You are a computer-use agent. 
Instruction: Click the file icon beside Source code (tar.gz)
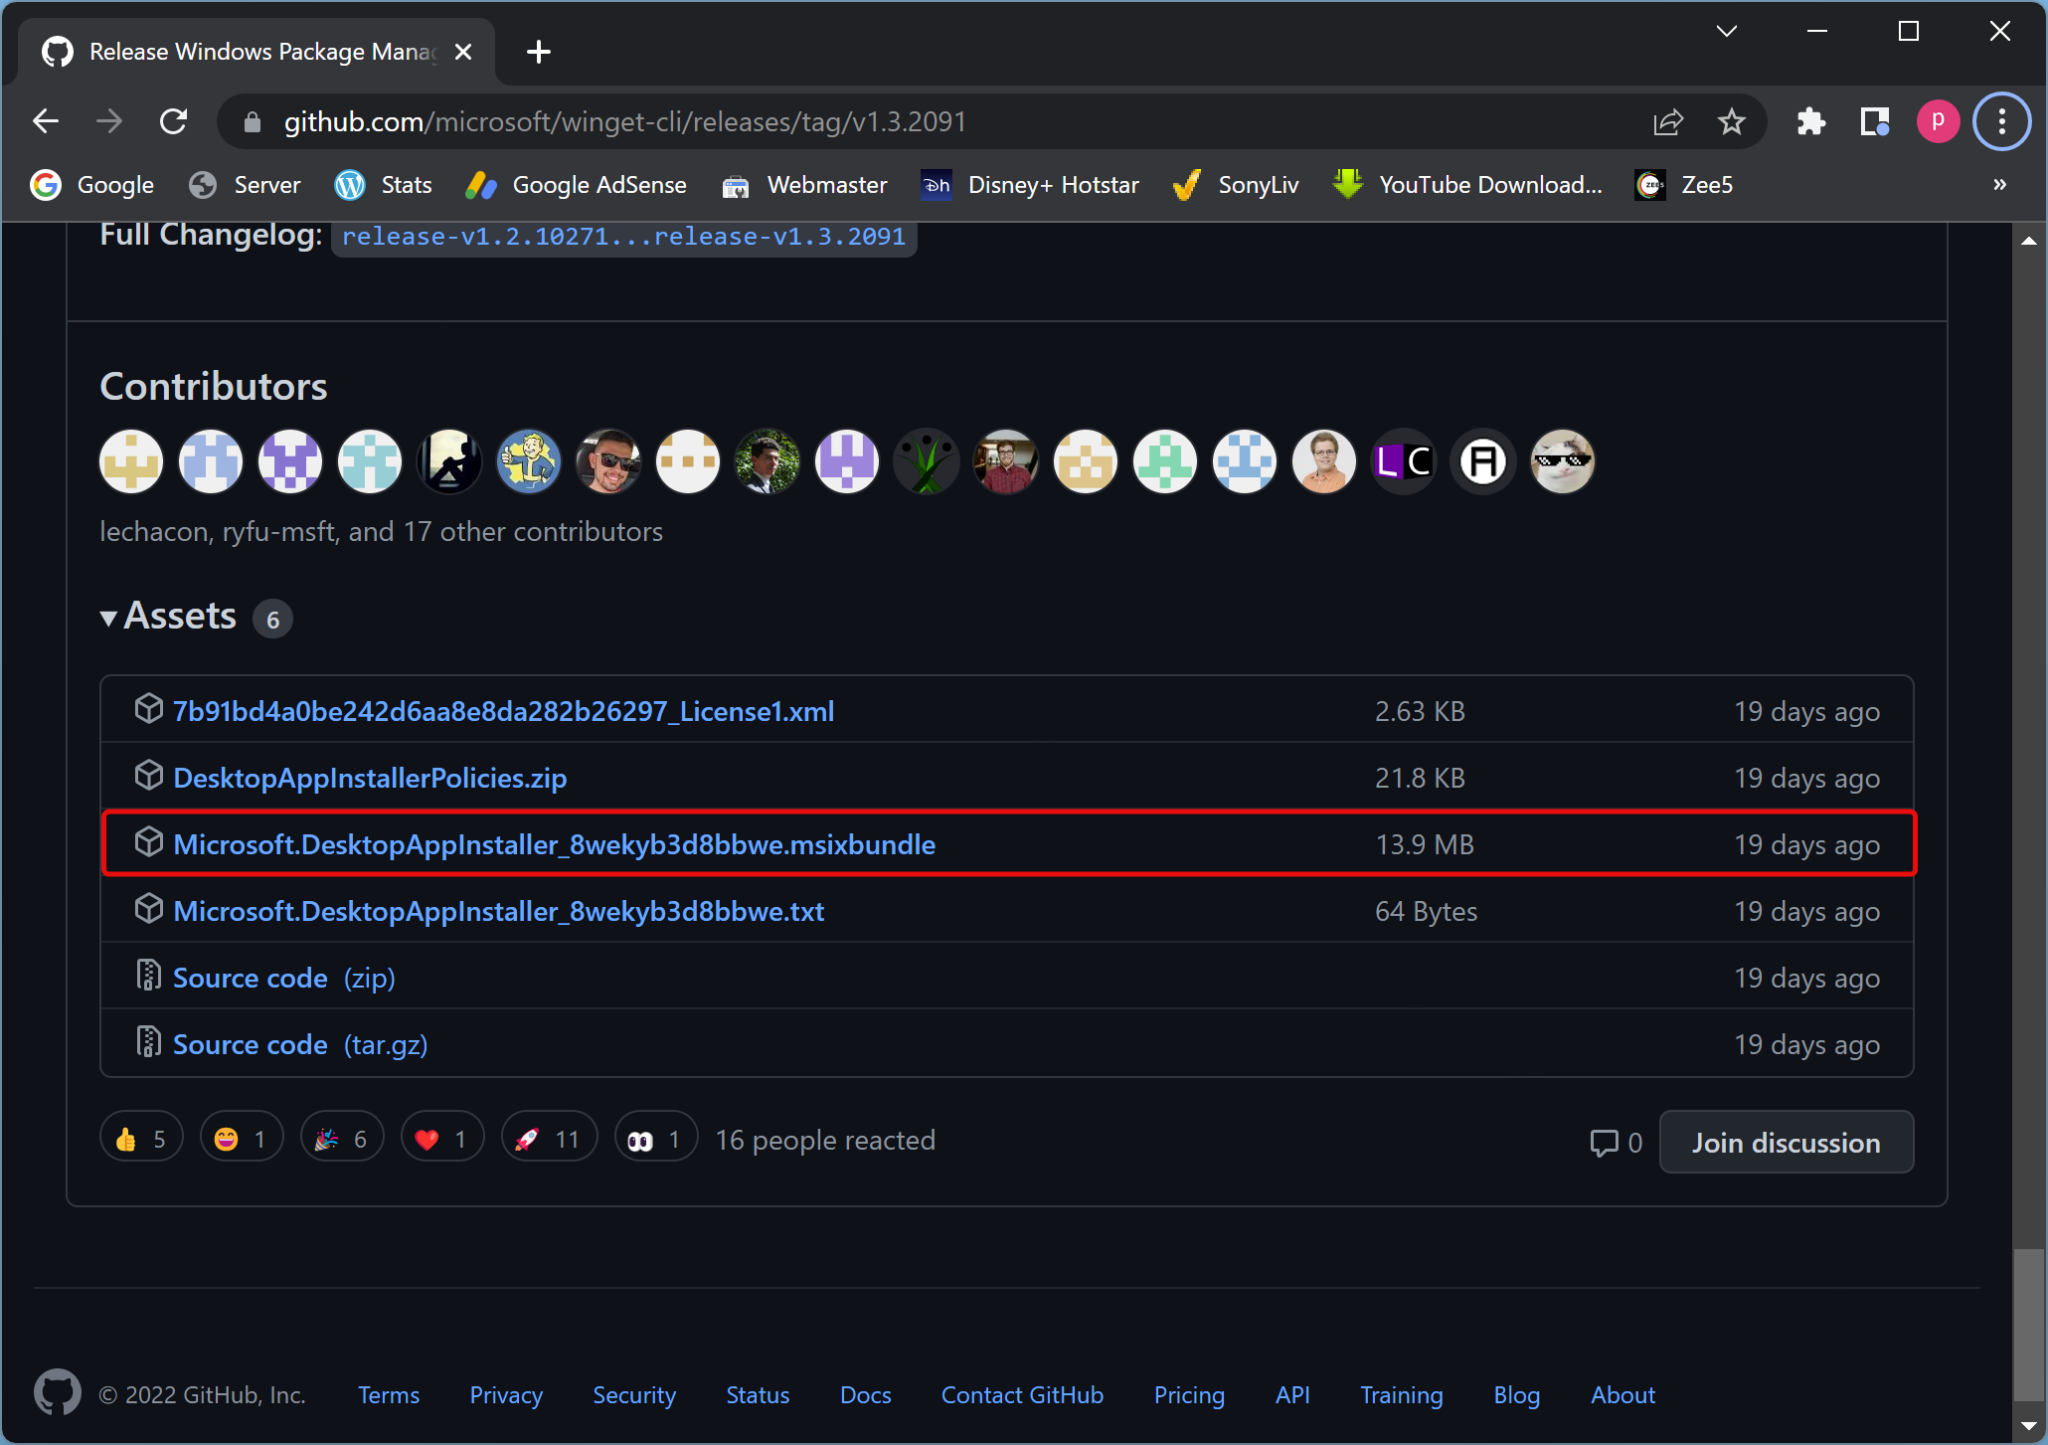[148, 1042]
